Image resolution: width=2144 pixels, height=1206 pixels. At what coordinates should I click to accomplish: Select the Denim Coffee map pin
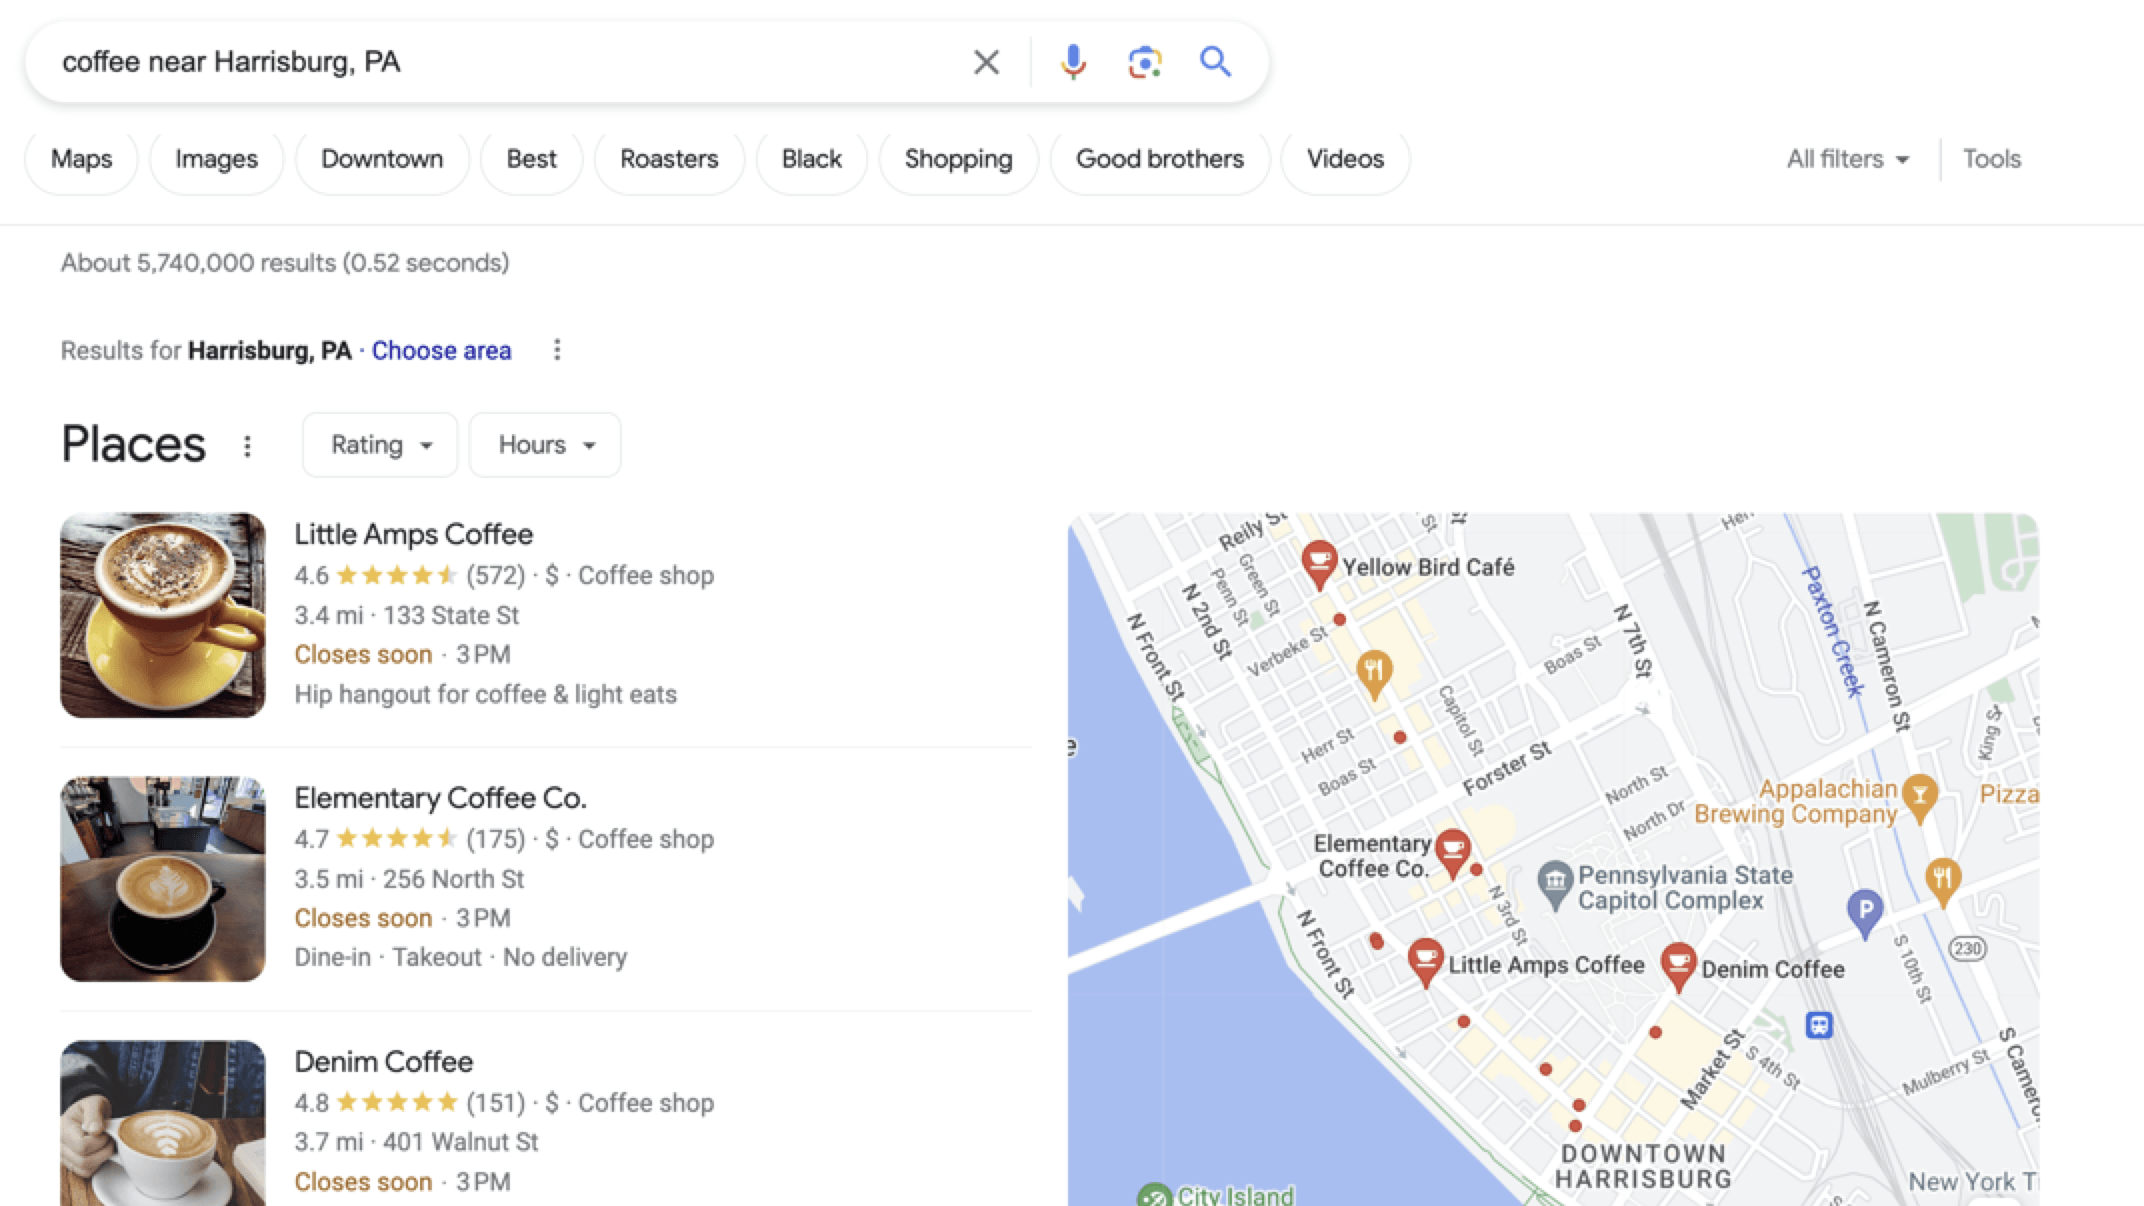click(x=1678, y=967)
